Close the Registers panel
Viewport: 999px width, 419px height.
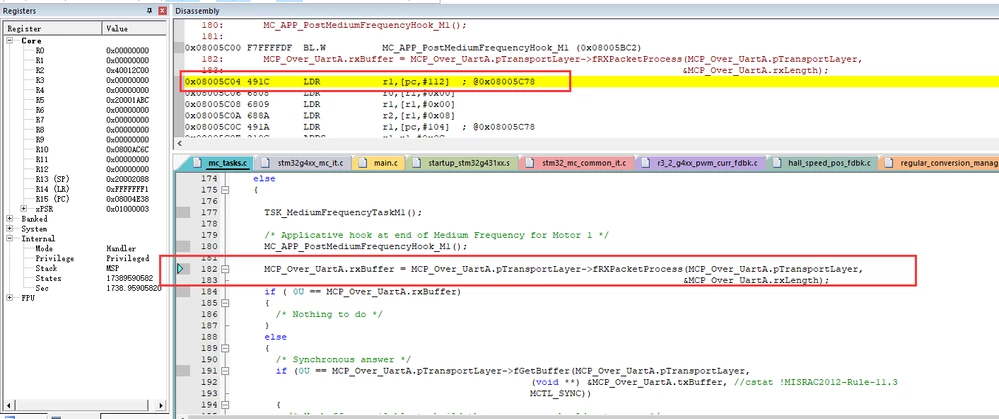[x=162, y=11]
